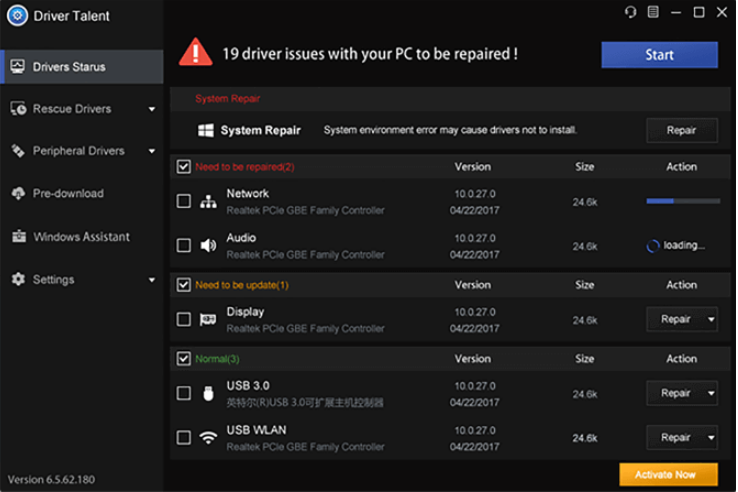Click the green Normal(3) label
Image resolution: width=738 pixels, height=492 pixels.
[x=217, y=359]
